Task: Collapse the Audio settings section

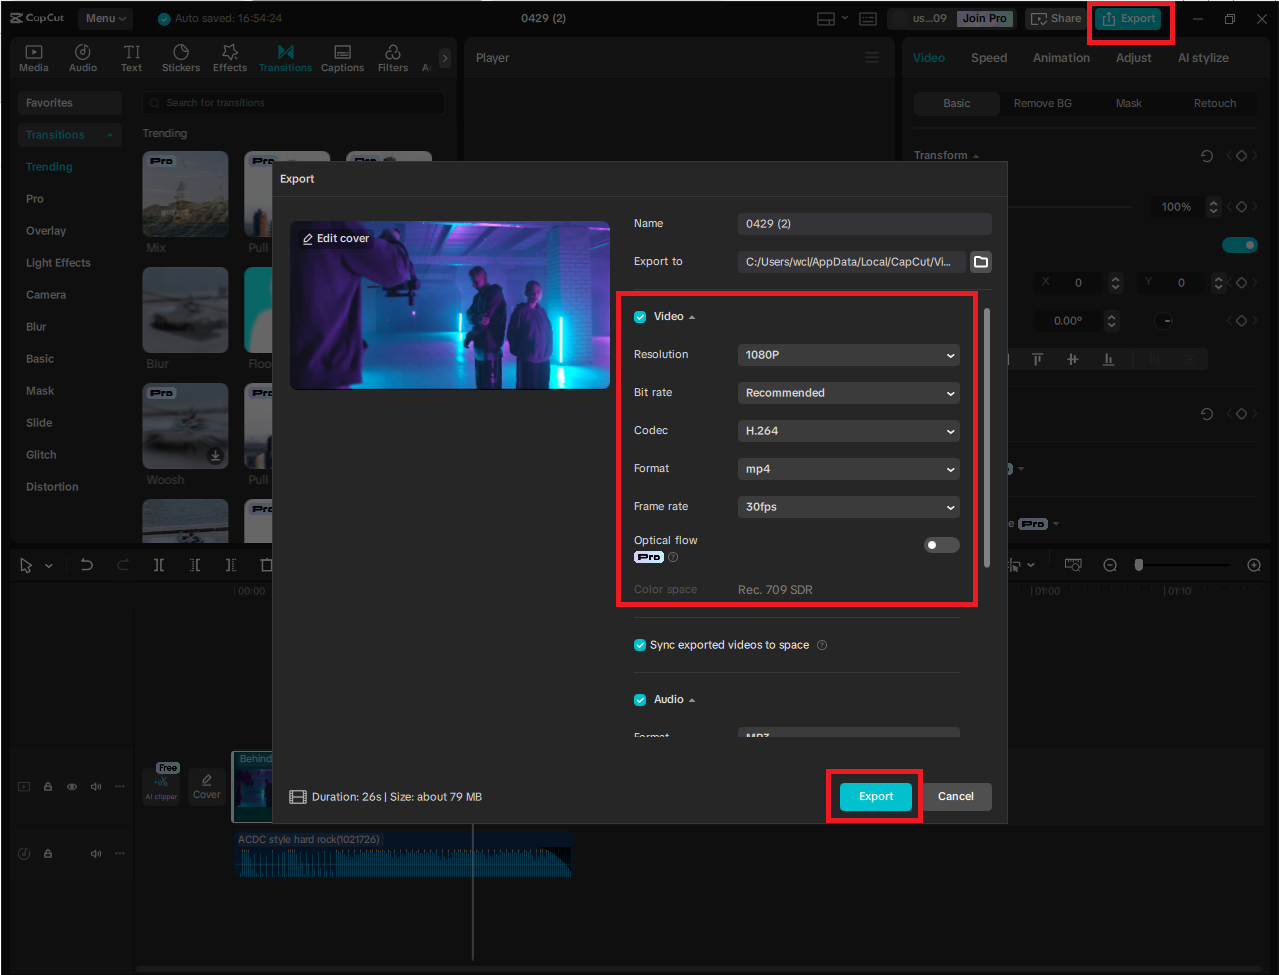Action: (x=692, y=700)
